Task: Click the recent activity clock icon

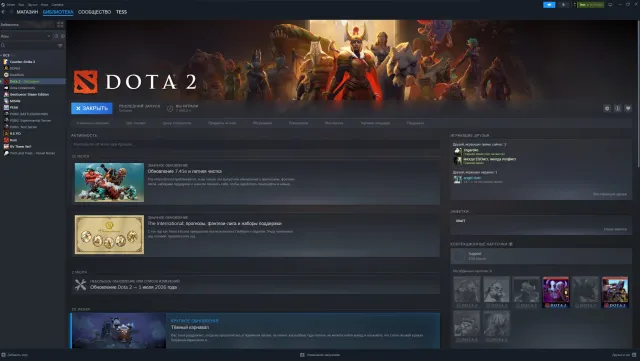Action: (x=56, y=36)
